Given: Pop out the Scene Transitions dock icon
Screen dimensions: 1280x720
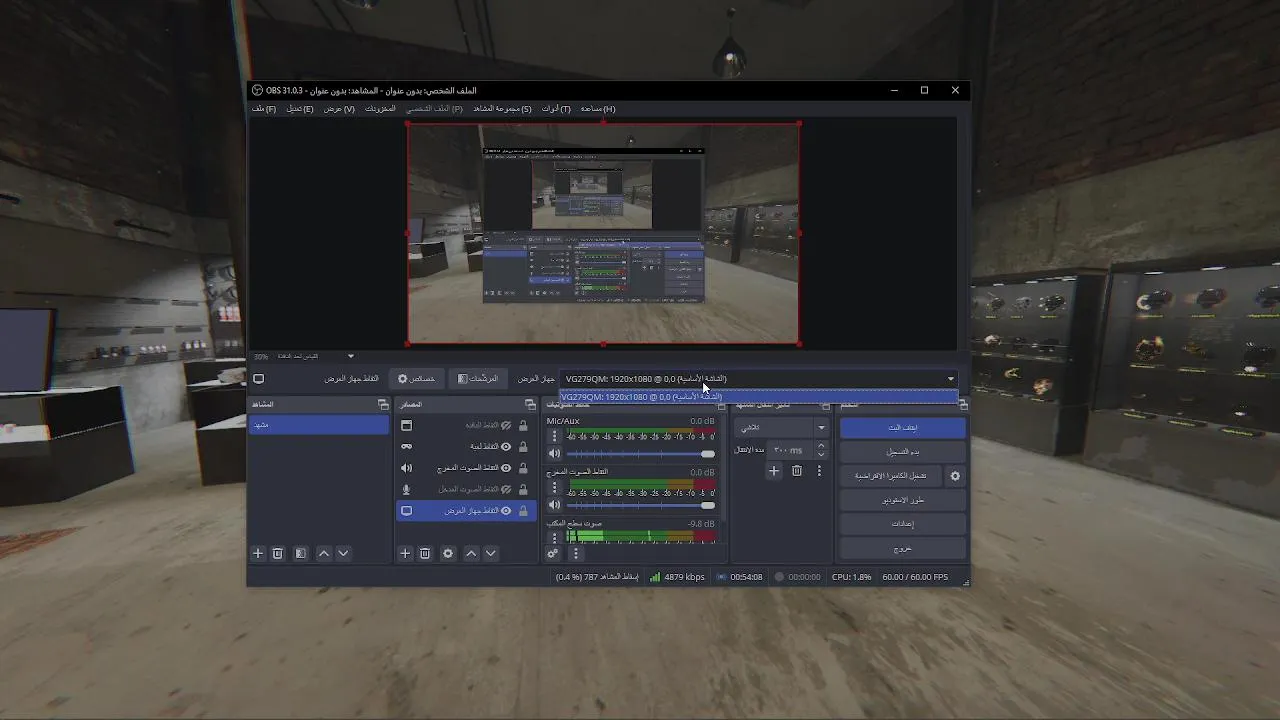Looking at the screenshot, I should 825,405.
